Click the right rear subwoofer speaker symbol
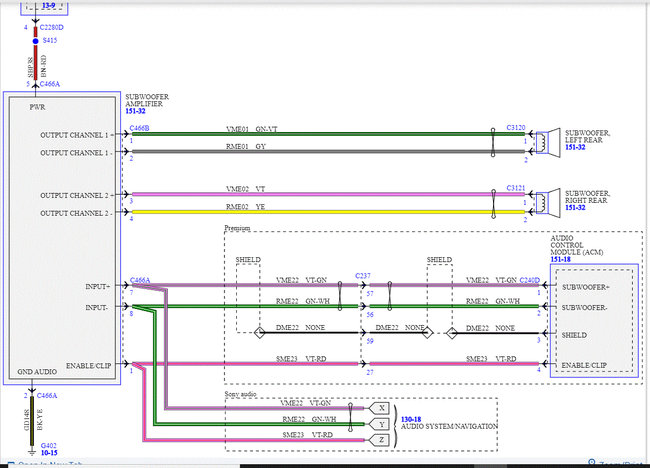The height and width of the screenshot is (468, 650). point(548,202)
